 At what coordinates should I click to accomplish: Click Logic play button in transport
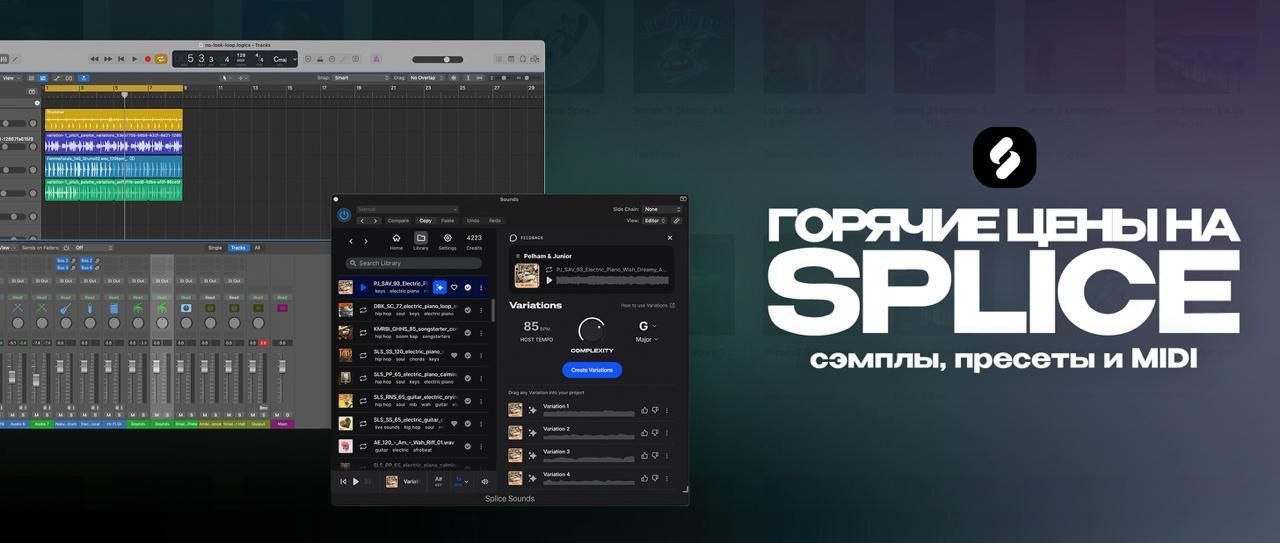point(134,59)
